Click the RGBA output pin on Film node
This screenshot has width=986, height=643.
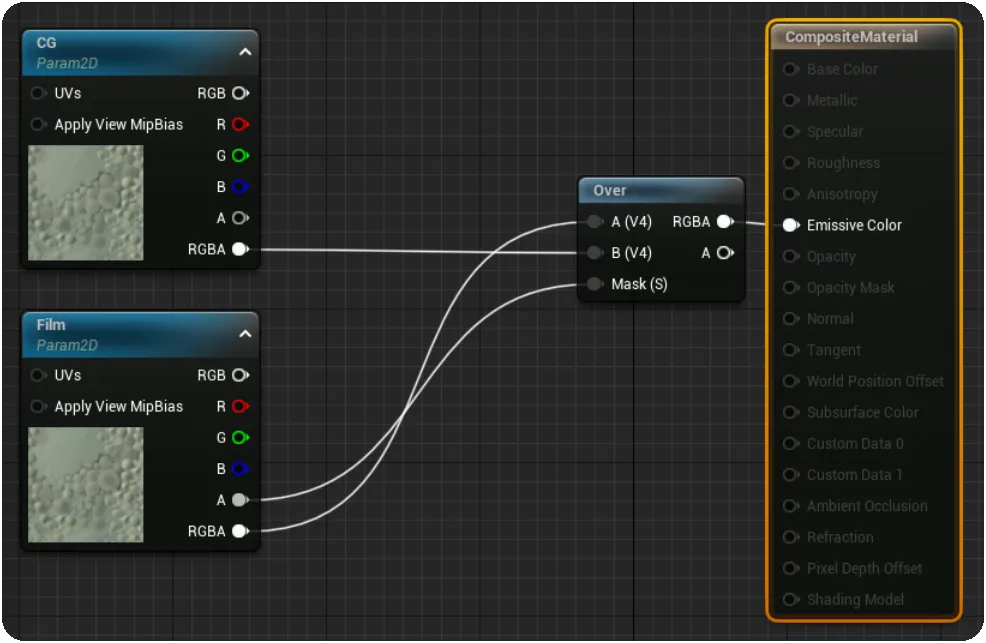click(x=240, y=532)
